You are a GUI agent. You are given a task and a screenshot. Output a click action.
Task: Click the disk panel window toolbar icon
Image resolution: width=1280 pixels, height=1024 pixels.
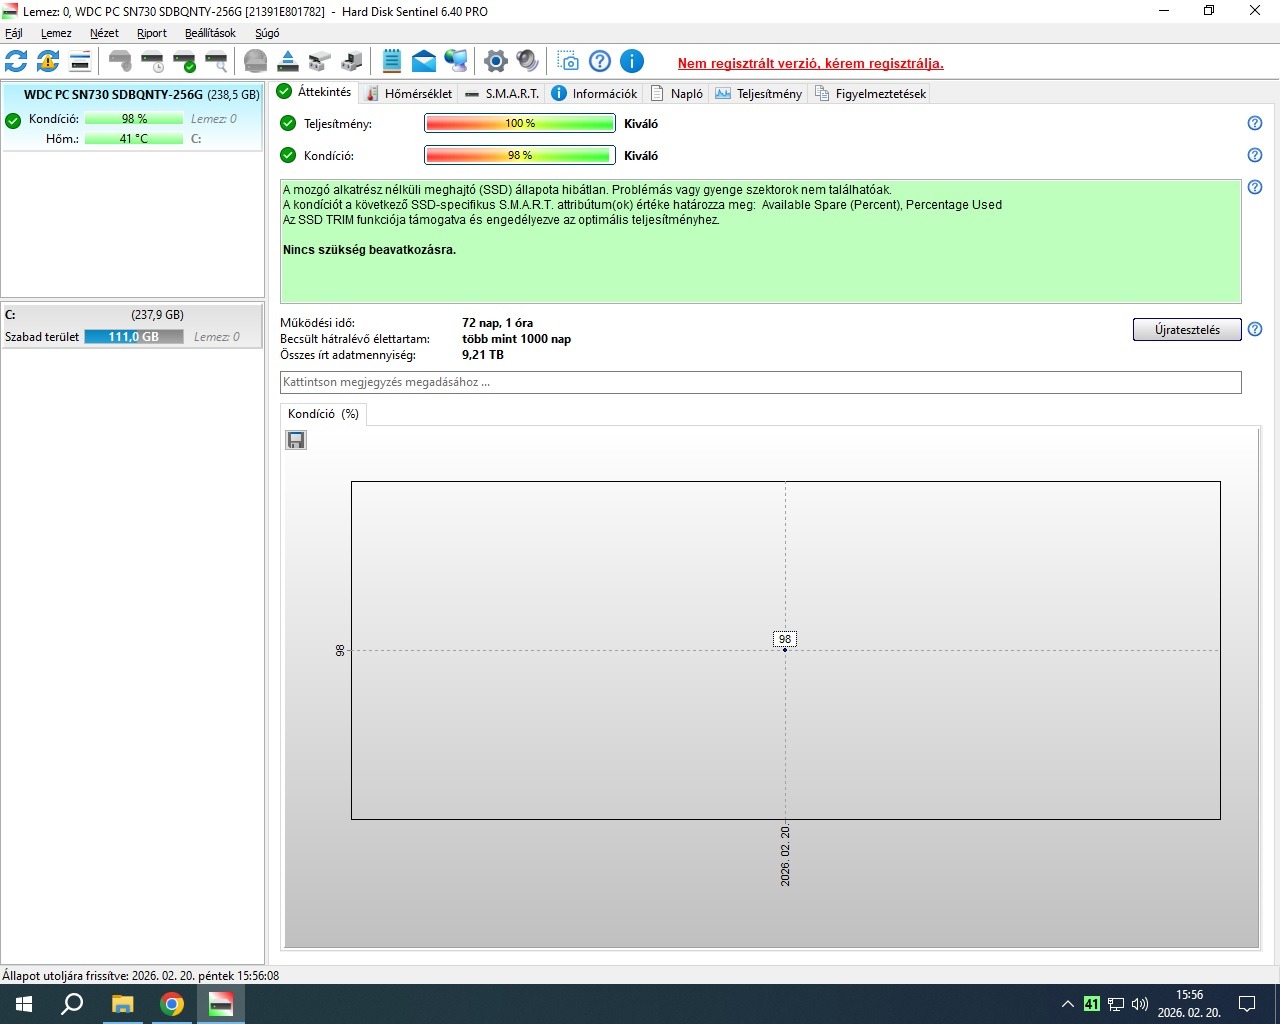[x=80, y=62]
